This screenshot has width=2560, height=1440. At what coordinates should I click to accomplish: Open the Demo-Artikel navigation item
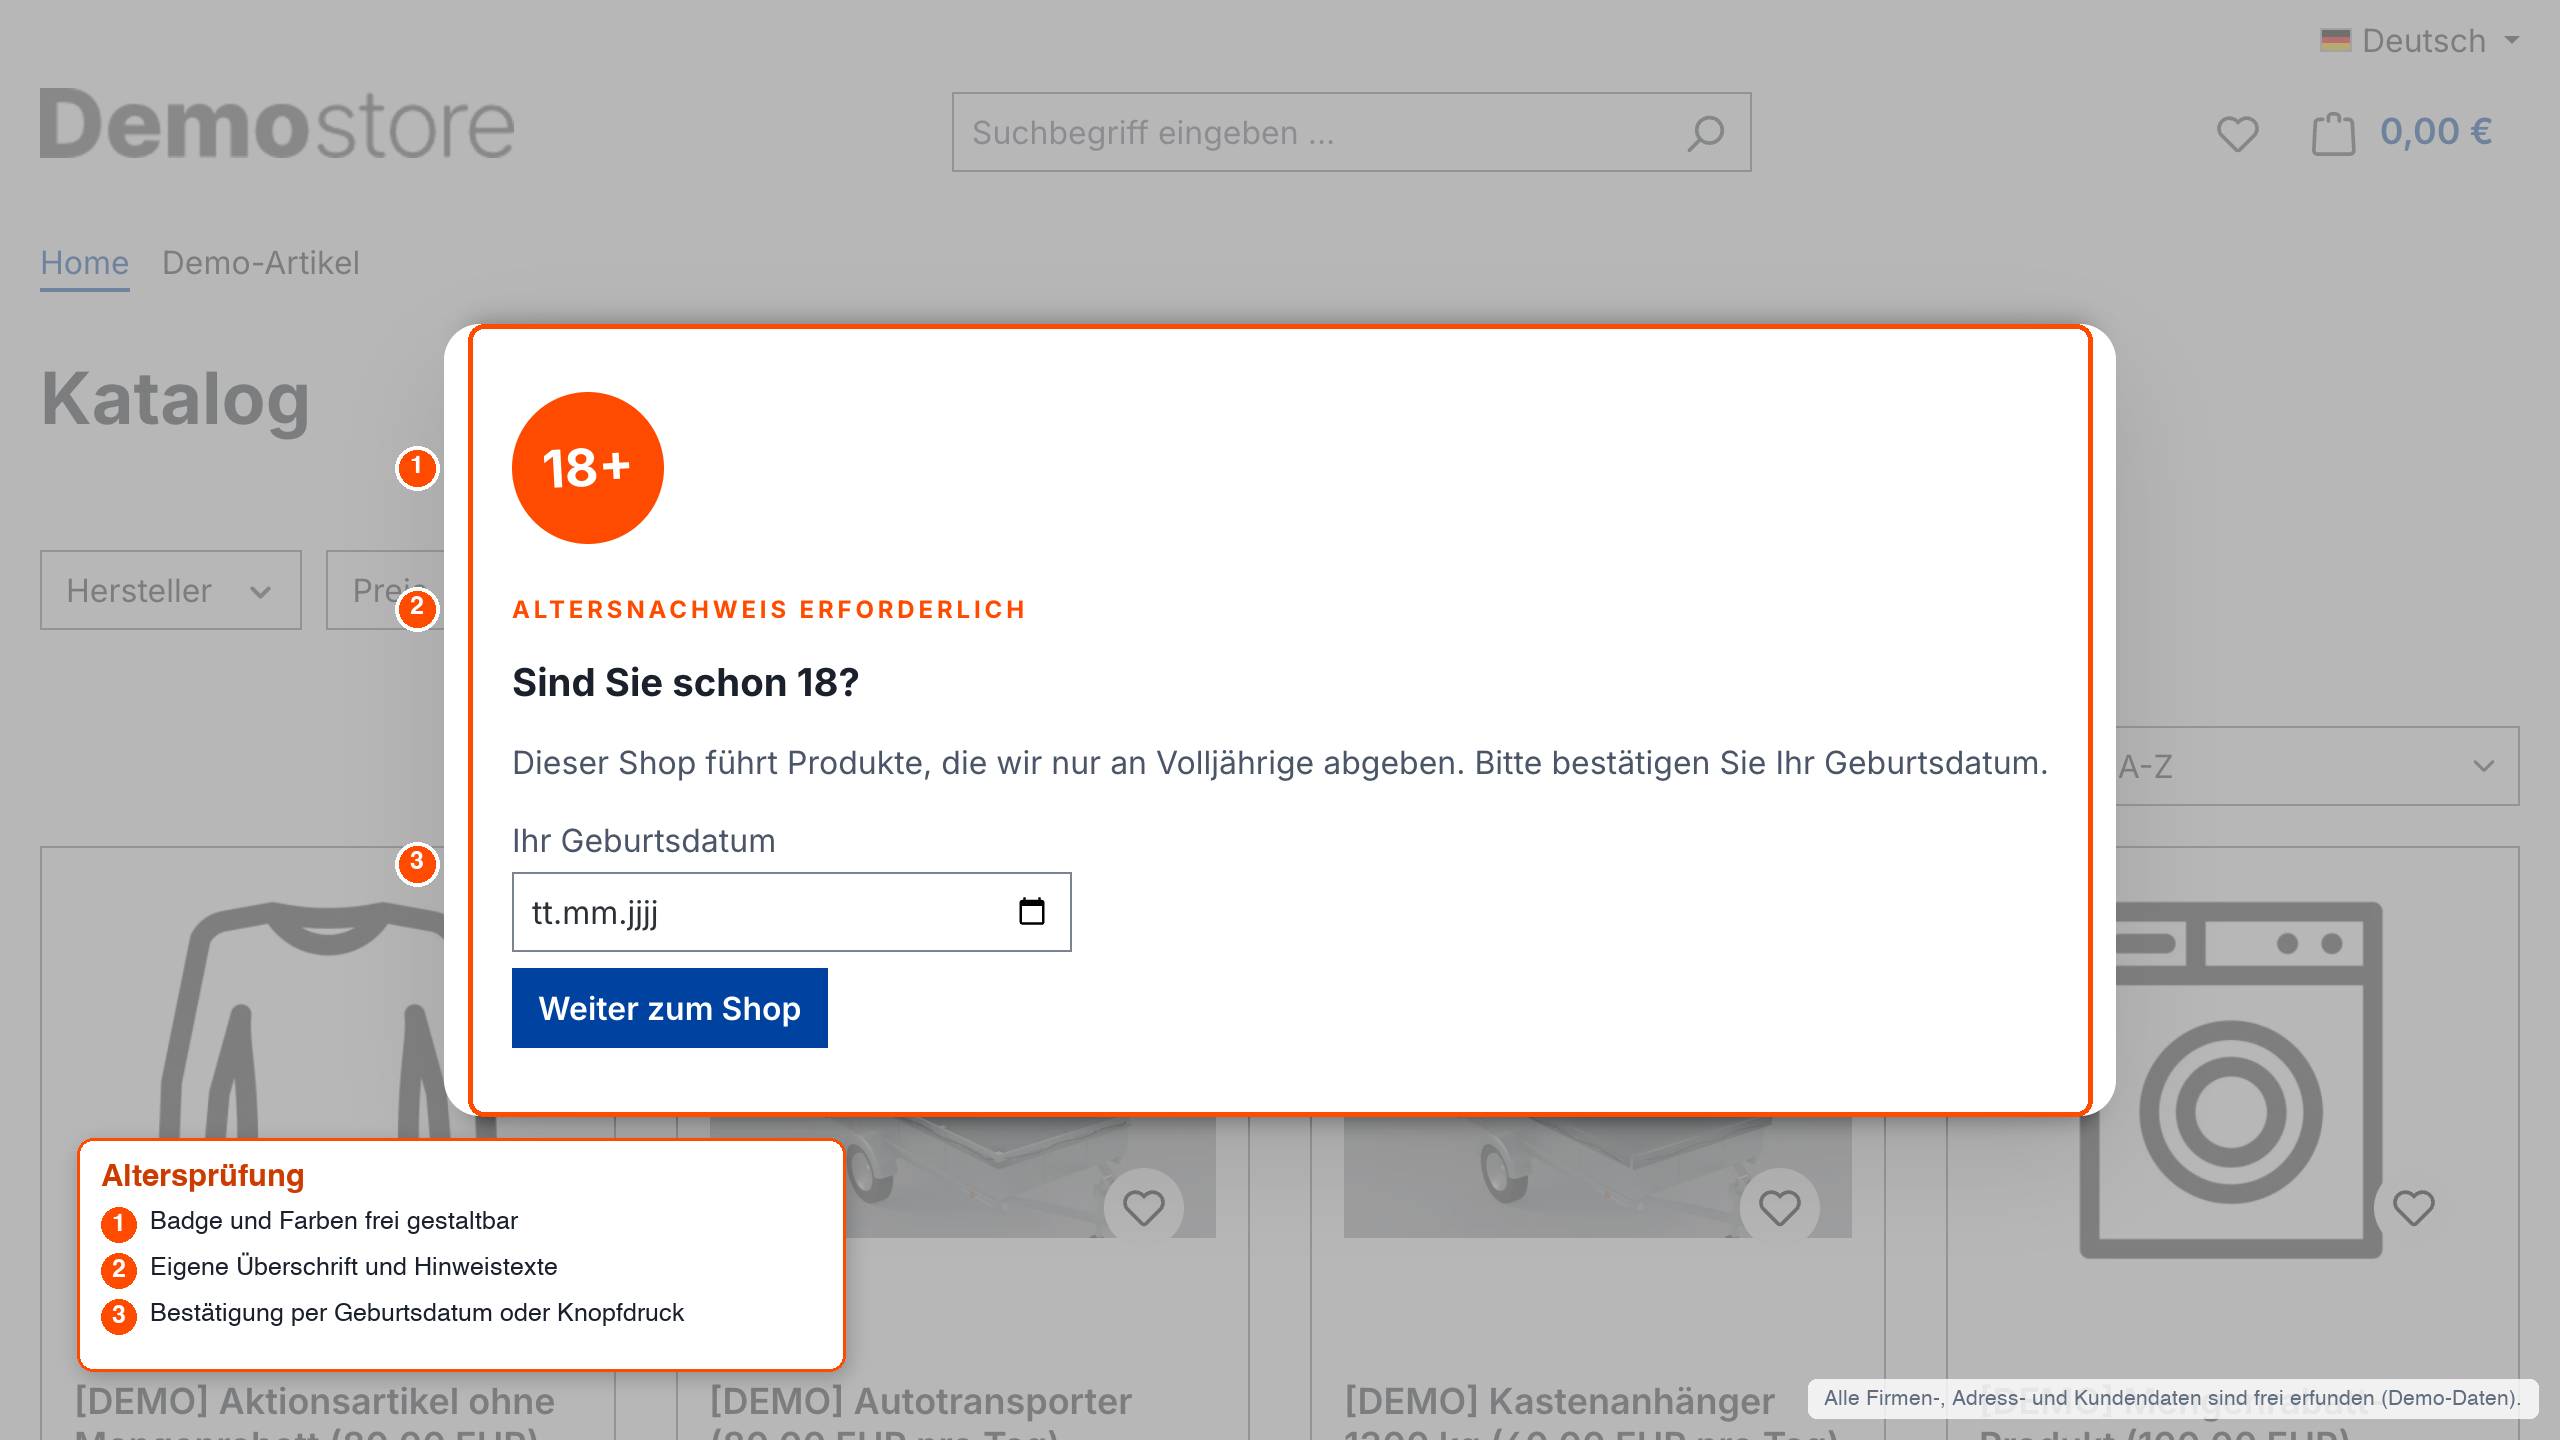(x=260, y=263)
